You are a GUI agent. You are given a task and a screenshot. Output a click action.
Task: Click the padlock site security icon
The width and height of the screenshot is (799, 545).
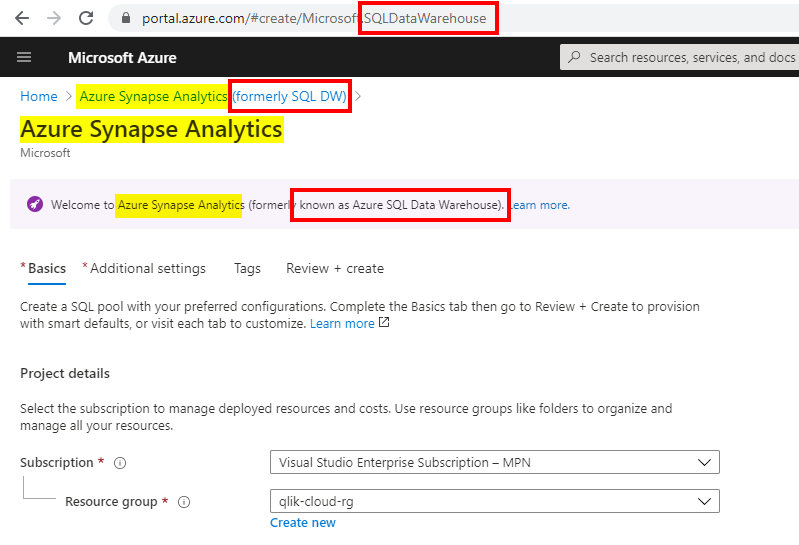[x=126, y=18]
